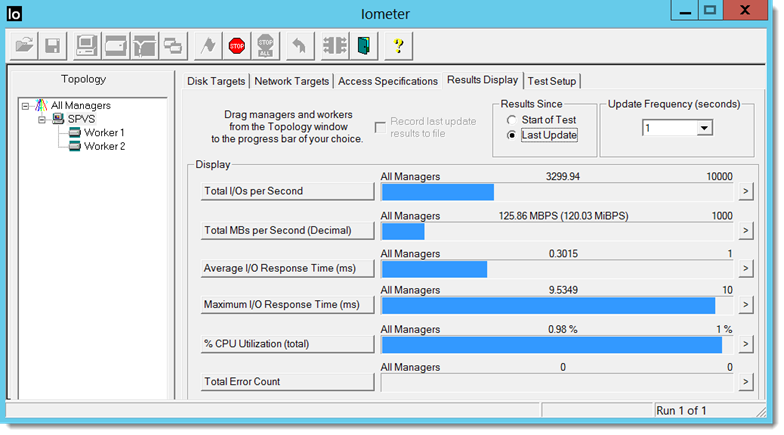Switch to Access Specifications tab
The width and height of the screenshot is (784, 435).
pyautogui.click(x=388, y=81)
